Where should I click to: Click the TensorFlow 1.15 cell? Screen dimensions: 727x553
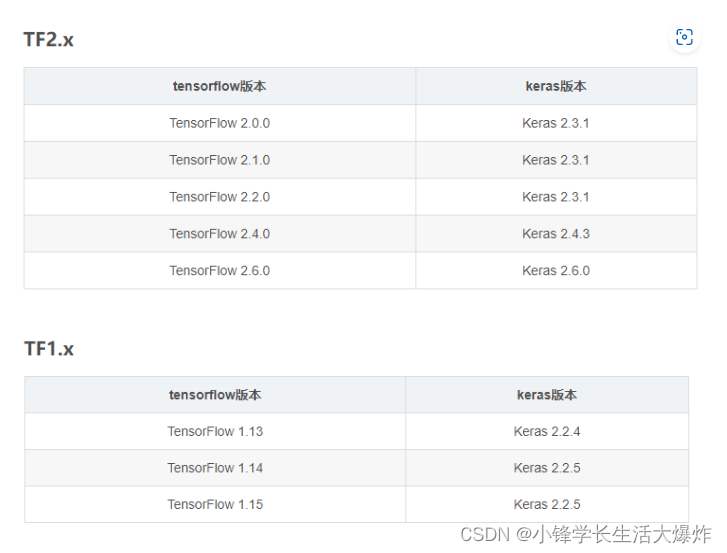coord(215,504)
